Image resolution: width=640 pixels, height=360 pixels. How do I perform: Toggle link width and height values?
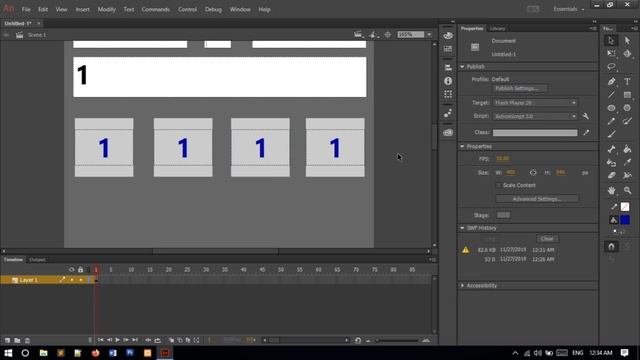(533, 173)
